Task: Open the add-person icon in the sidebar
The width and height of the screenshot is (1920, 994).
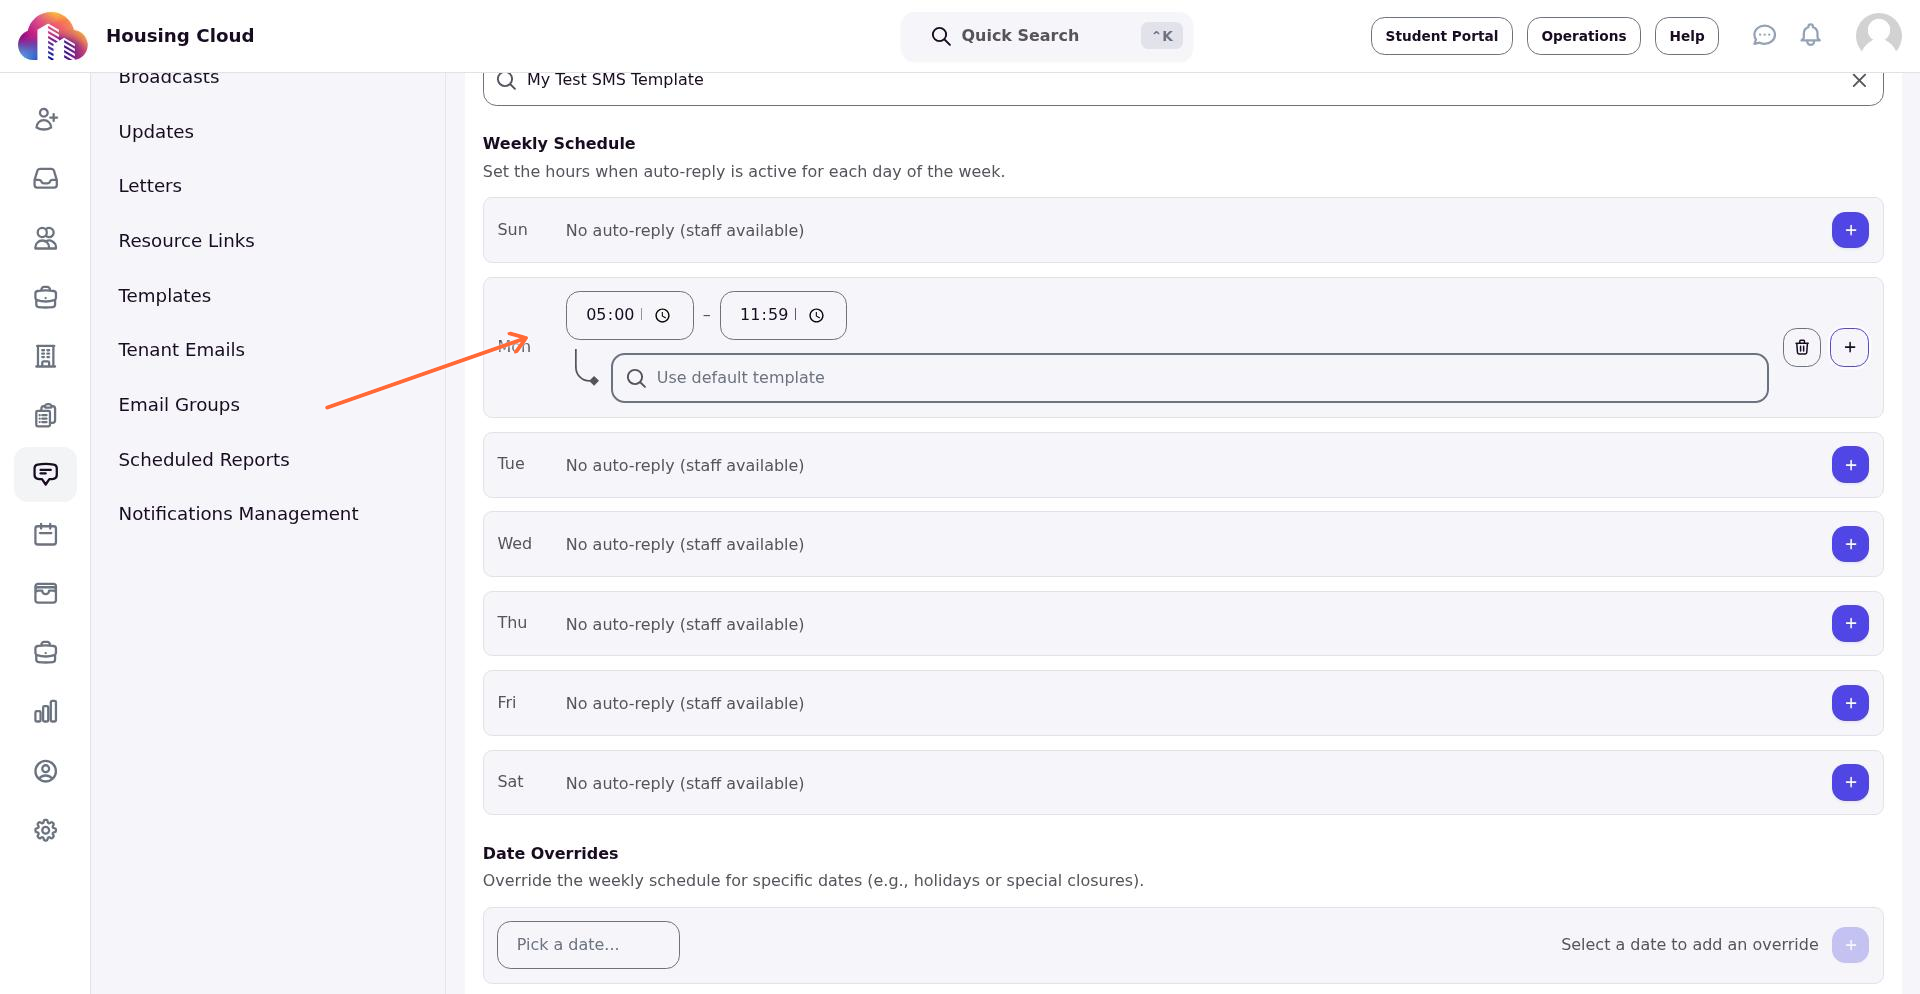Action: point(46,119)
